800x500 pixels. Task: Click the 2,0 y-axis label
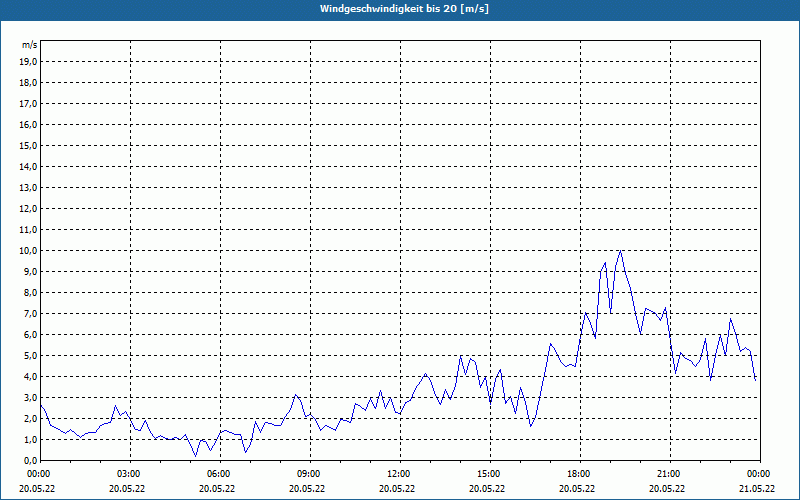(x=30, y=419)
